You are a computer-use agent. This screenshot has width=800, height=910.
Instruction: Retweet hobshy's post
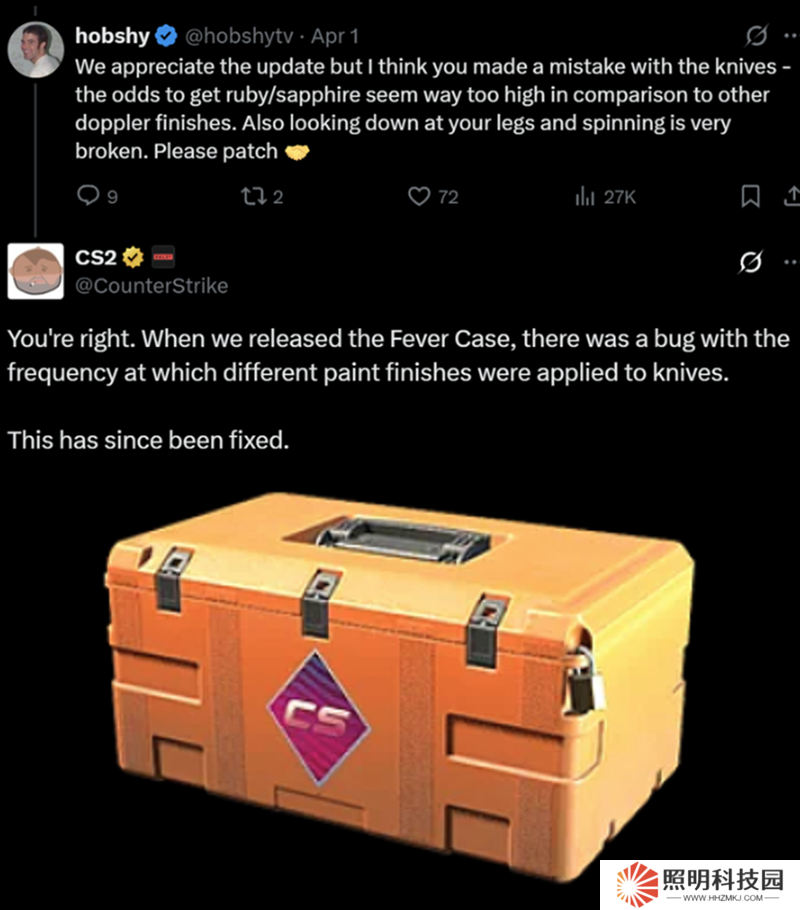(262, 196)
